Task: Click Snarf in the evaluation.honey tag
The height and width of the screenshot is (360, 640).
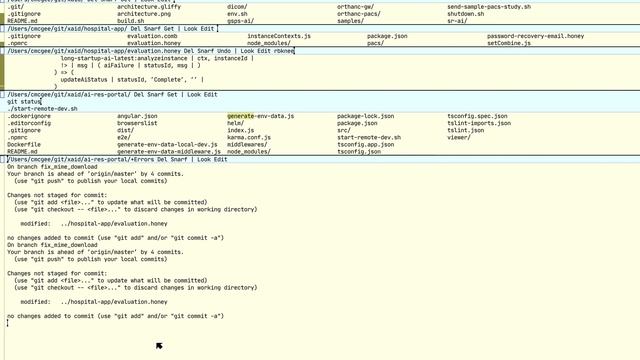Action: coord(205,51)
